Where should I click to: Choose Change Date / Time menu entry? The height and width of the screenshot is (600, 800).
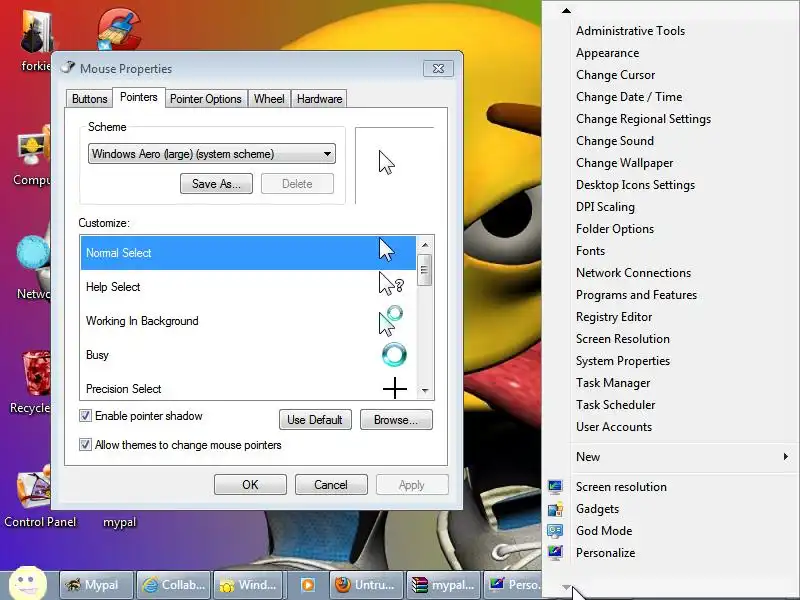(629, 97)
